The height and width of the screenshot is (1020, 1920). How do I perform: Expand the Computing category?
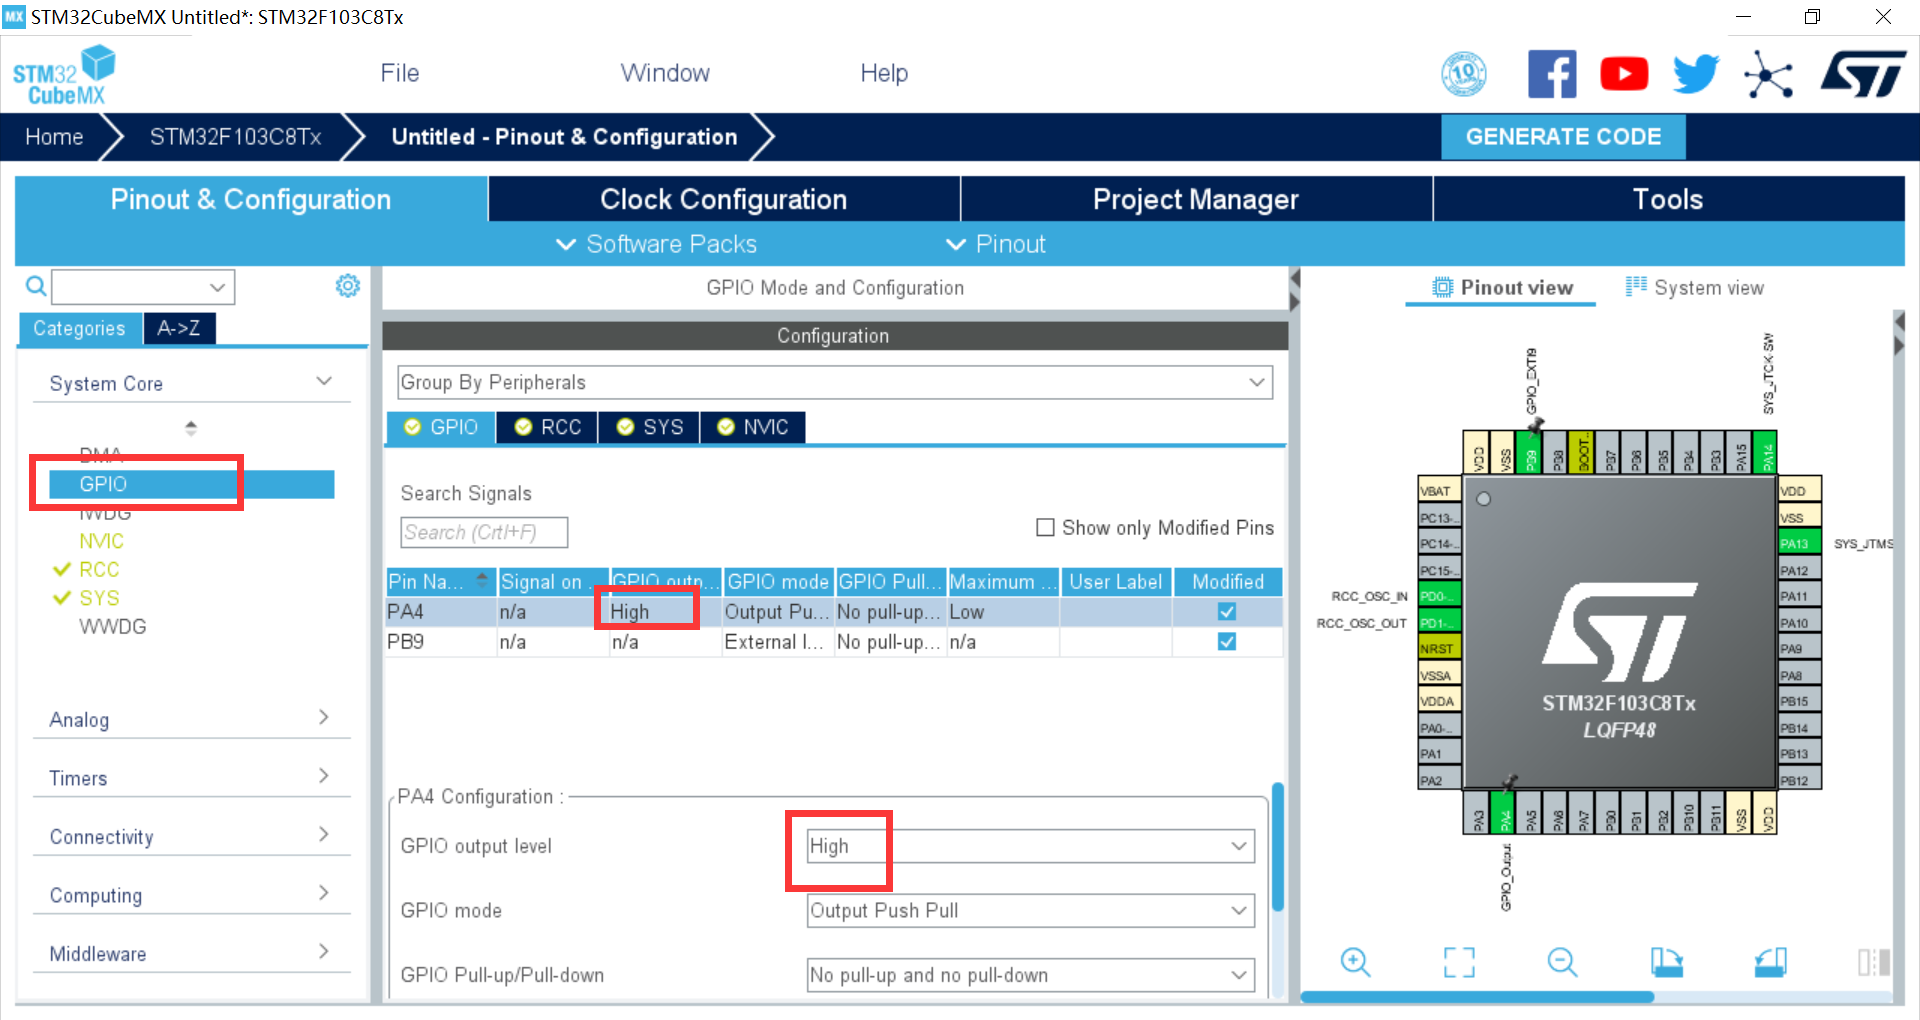tap(191, 894)
